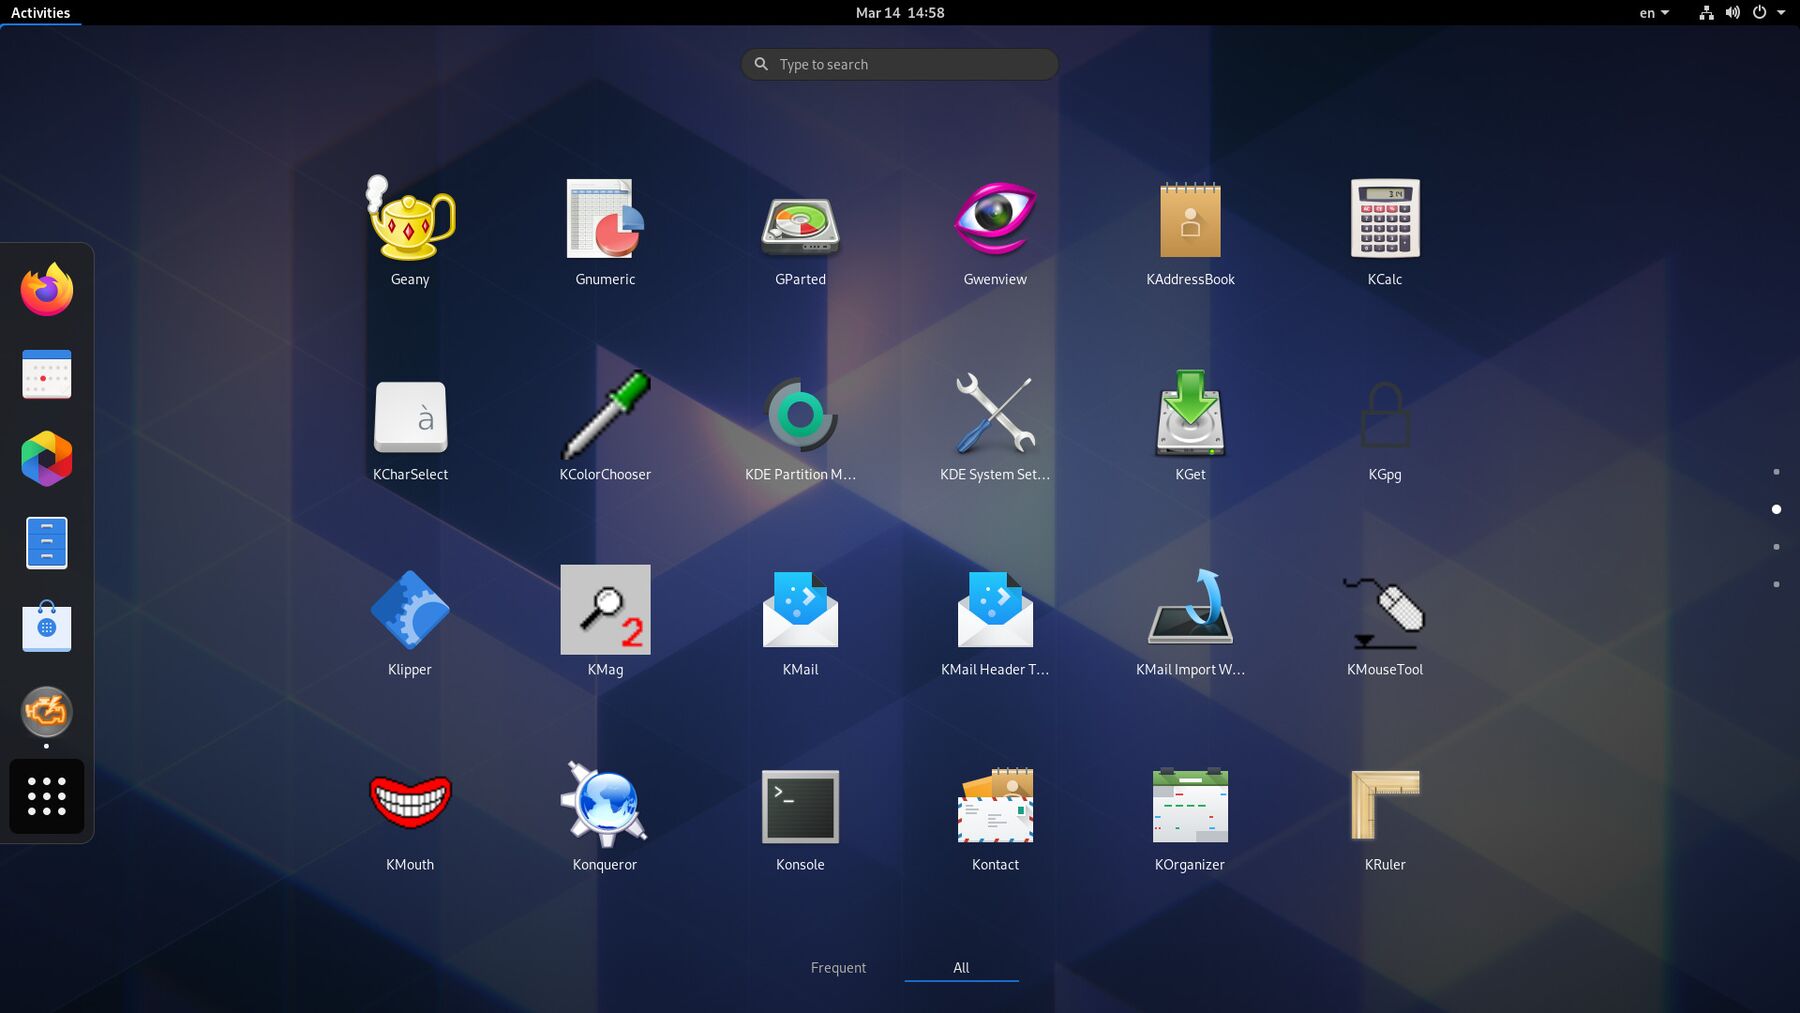
Task: Open the Software store in dock
Action: (x=47, y=627)
